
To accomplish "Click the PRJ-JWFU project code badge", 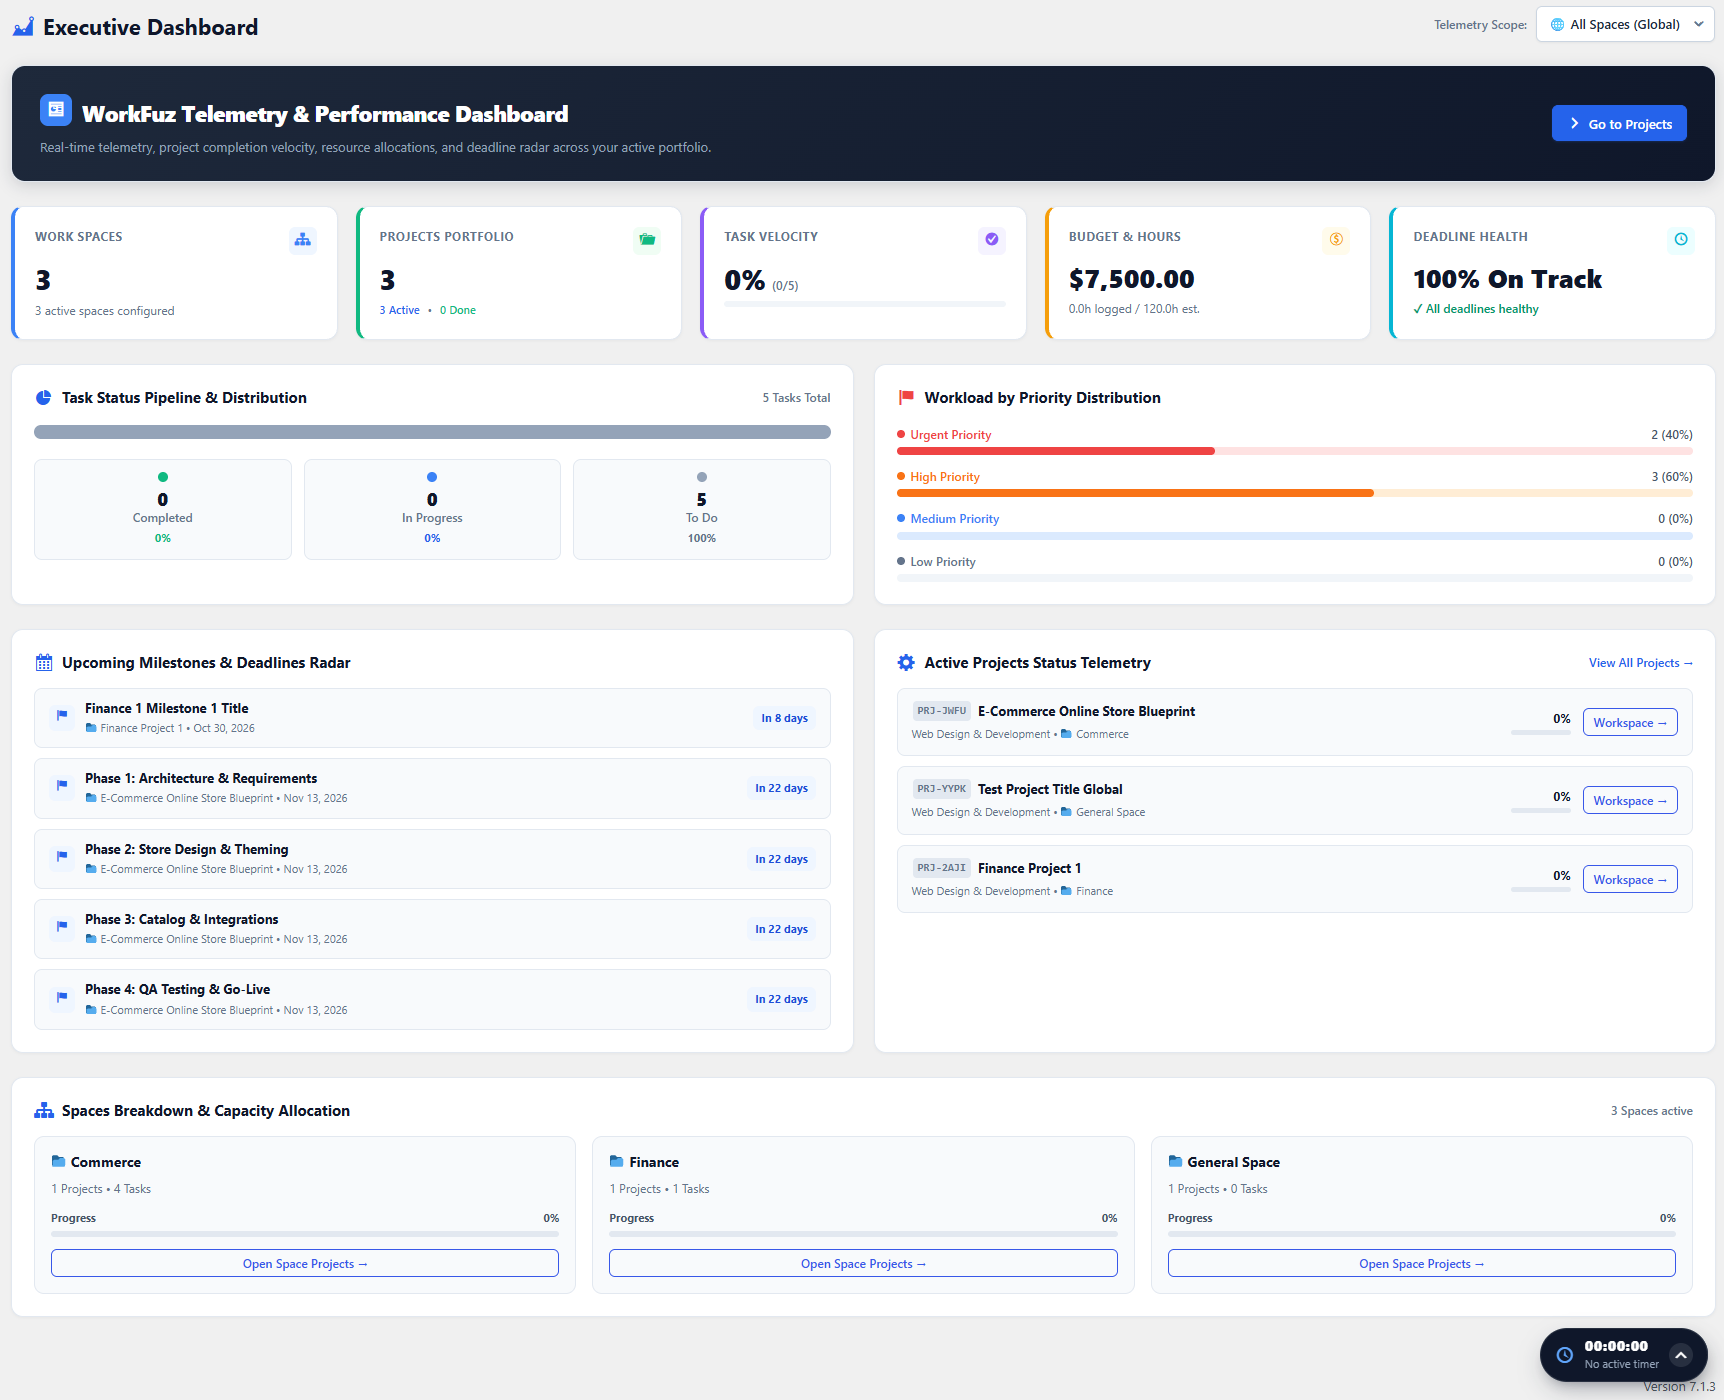I will 942,711.
